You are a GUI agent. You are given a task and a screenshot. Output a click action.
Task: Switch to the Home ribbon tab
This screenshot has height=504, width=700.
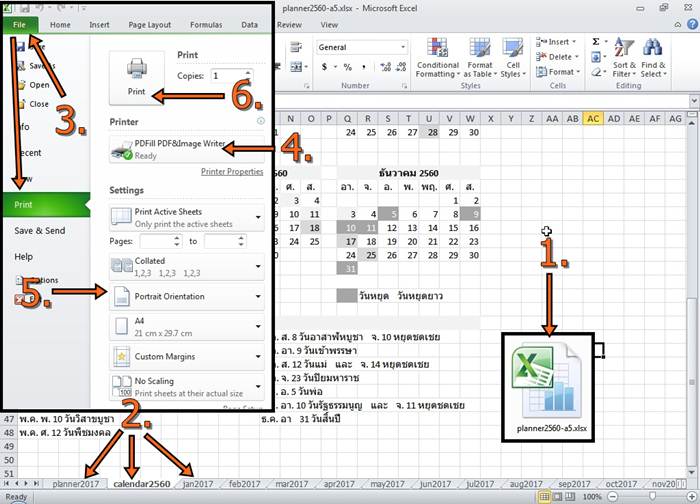click(60, 25)
